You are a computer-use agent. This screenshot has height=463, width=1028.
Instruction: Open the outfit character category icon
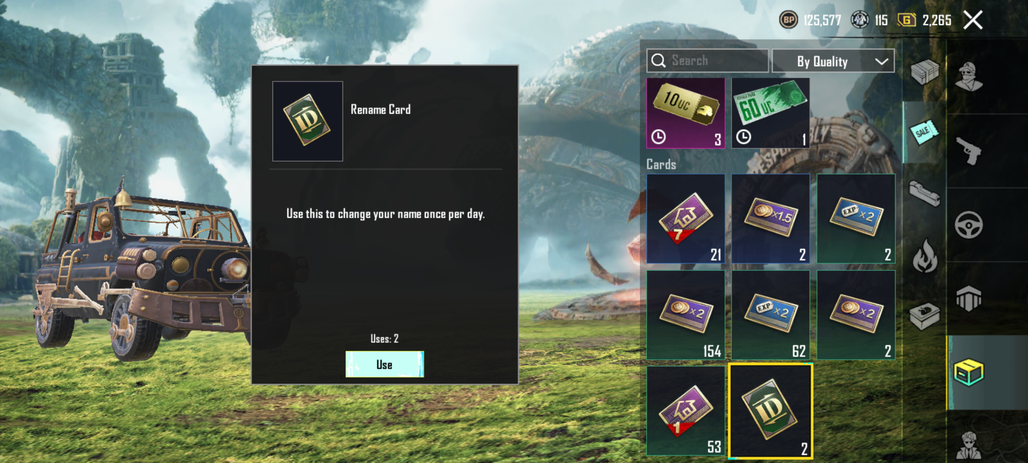pos(968,77)
